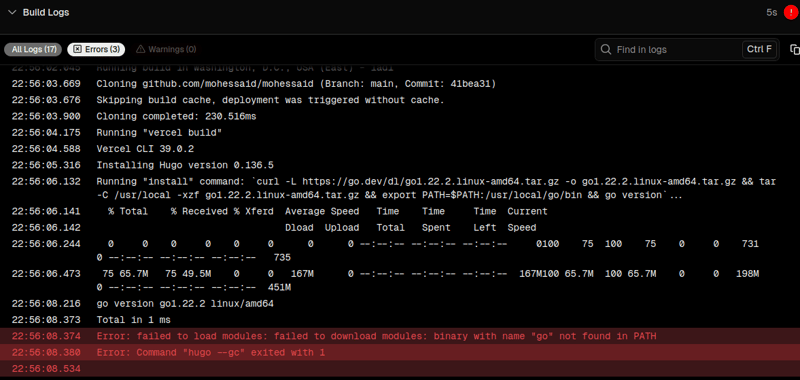Viewport: 800px width, 380px height.
Task: Click the Find in logs search field
Action: (x=687, y=49)
